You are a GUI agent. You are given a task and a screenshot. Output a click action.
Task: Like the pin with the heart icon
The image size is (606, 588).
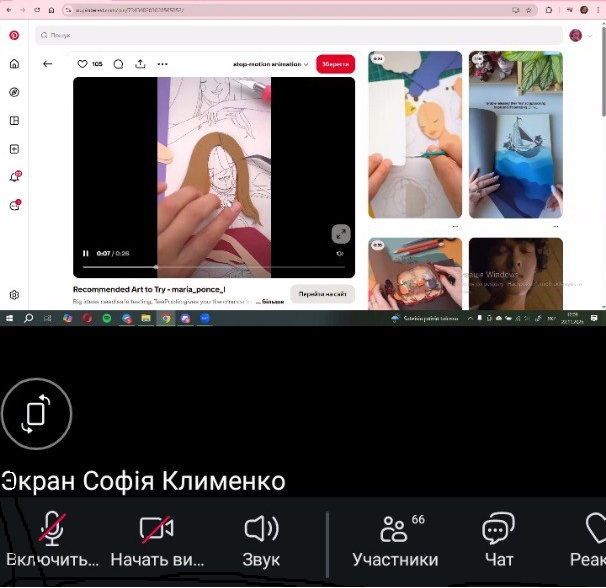pyautogui.click(x=83, y=64)
